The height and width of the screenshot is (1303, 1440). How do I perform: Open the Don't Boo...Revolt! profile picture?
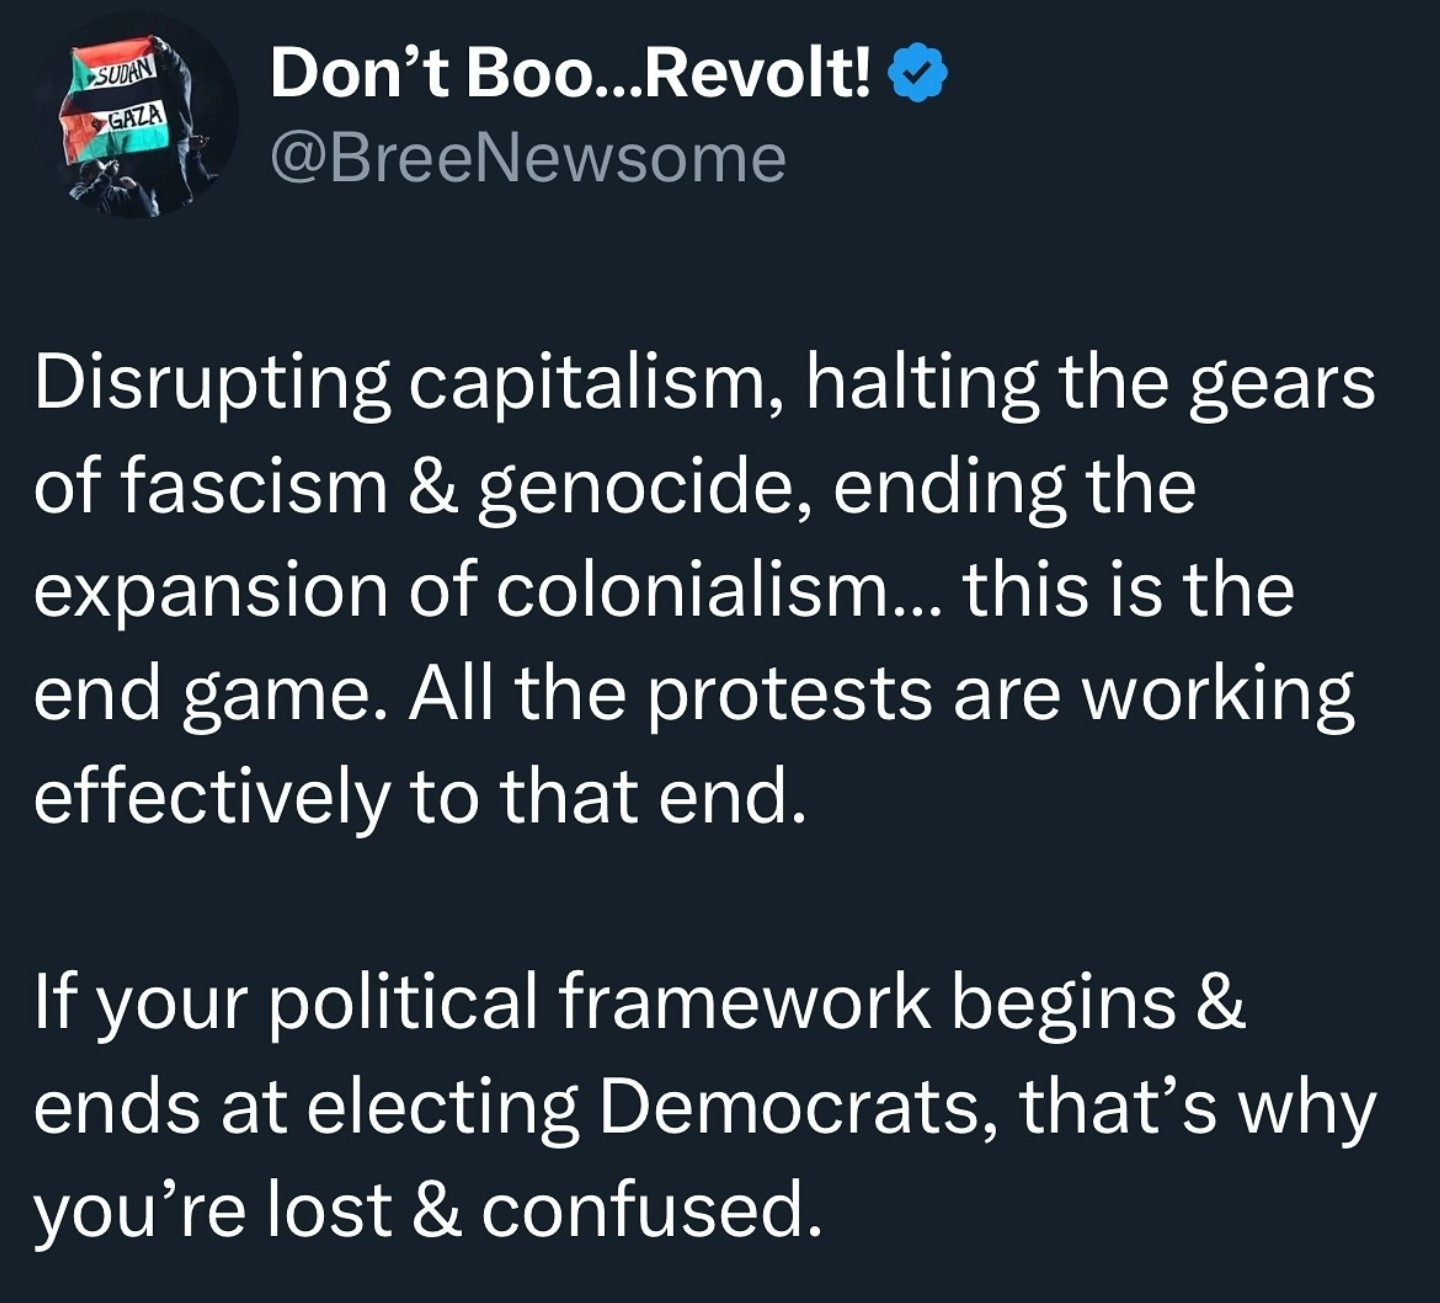point(136,116)
